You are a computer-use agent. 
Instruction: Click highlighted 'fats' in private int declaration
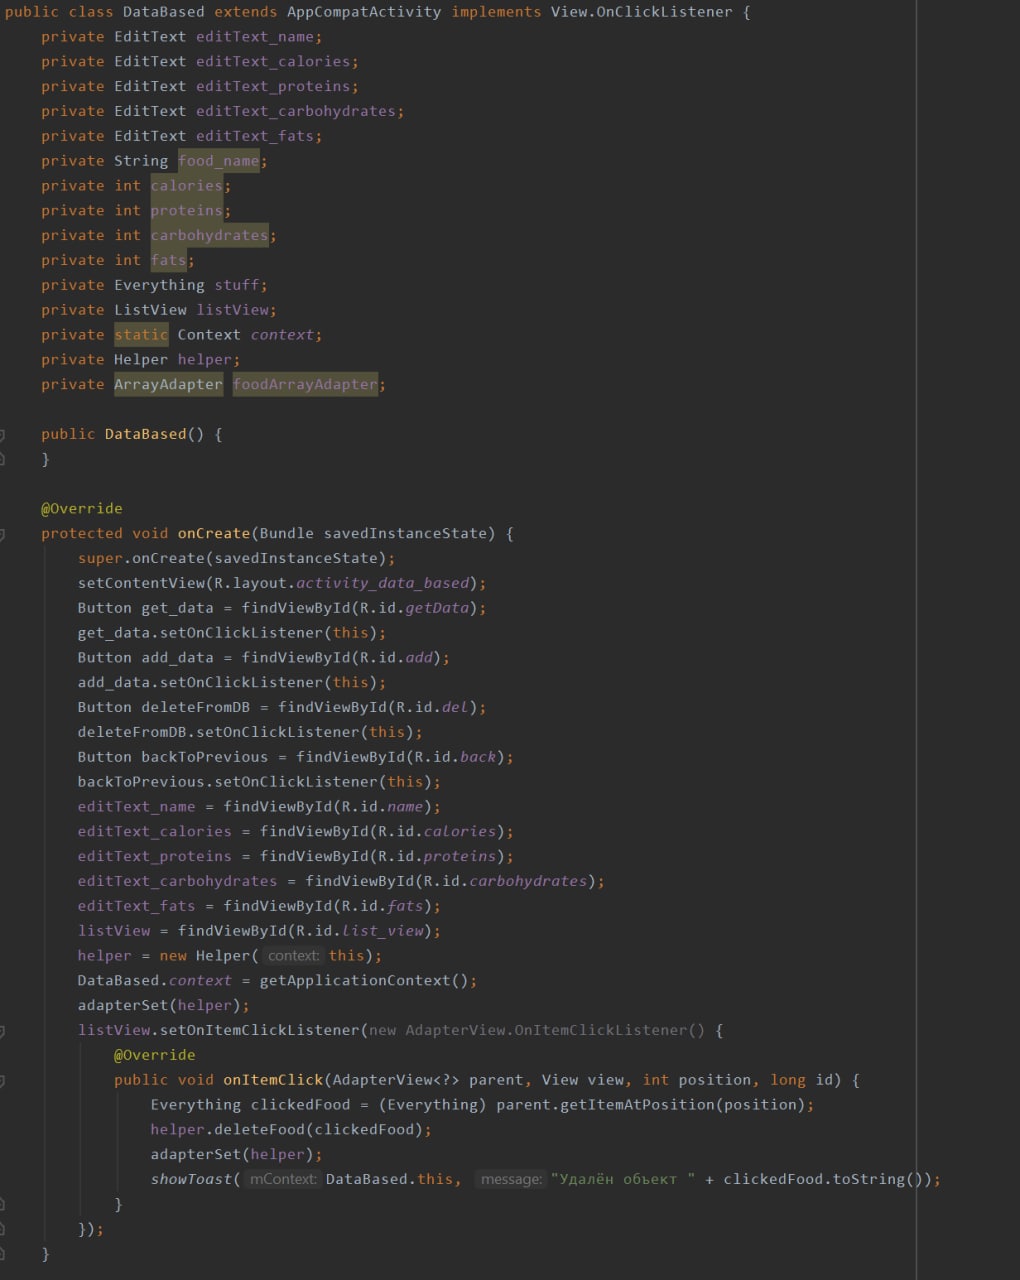click(x=169, y=260)
